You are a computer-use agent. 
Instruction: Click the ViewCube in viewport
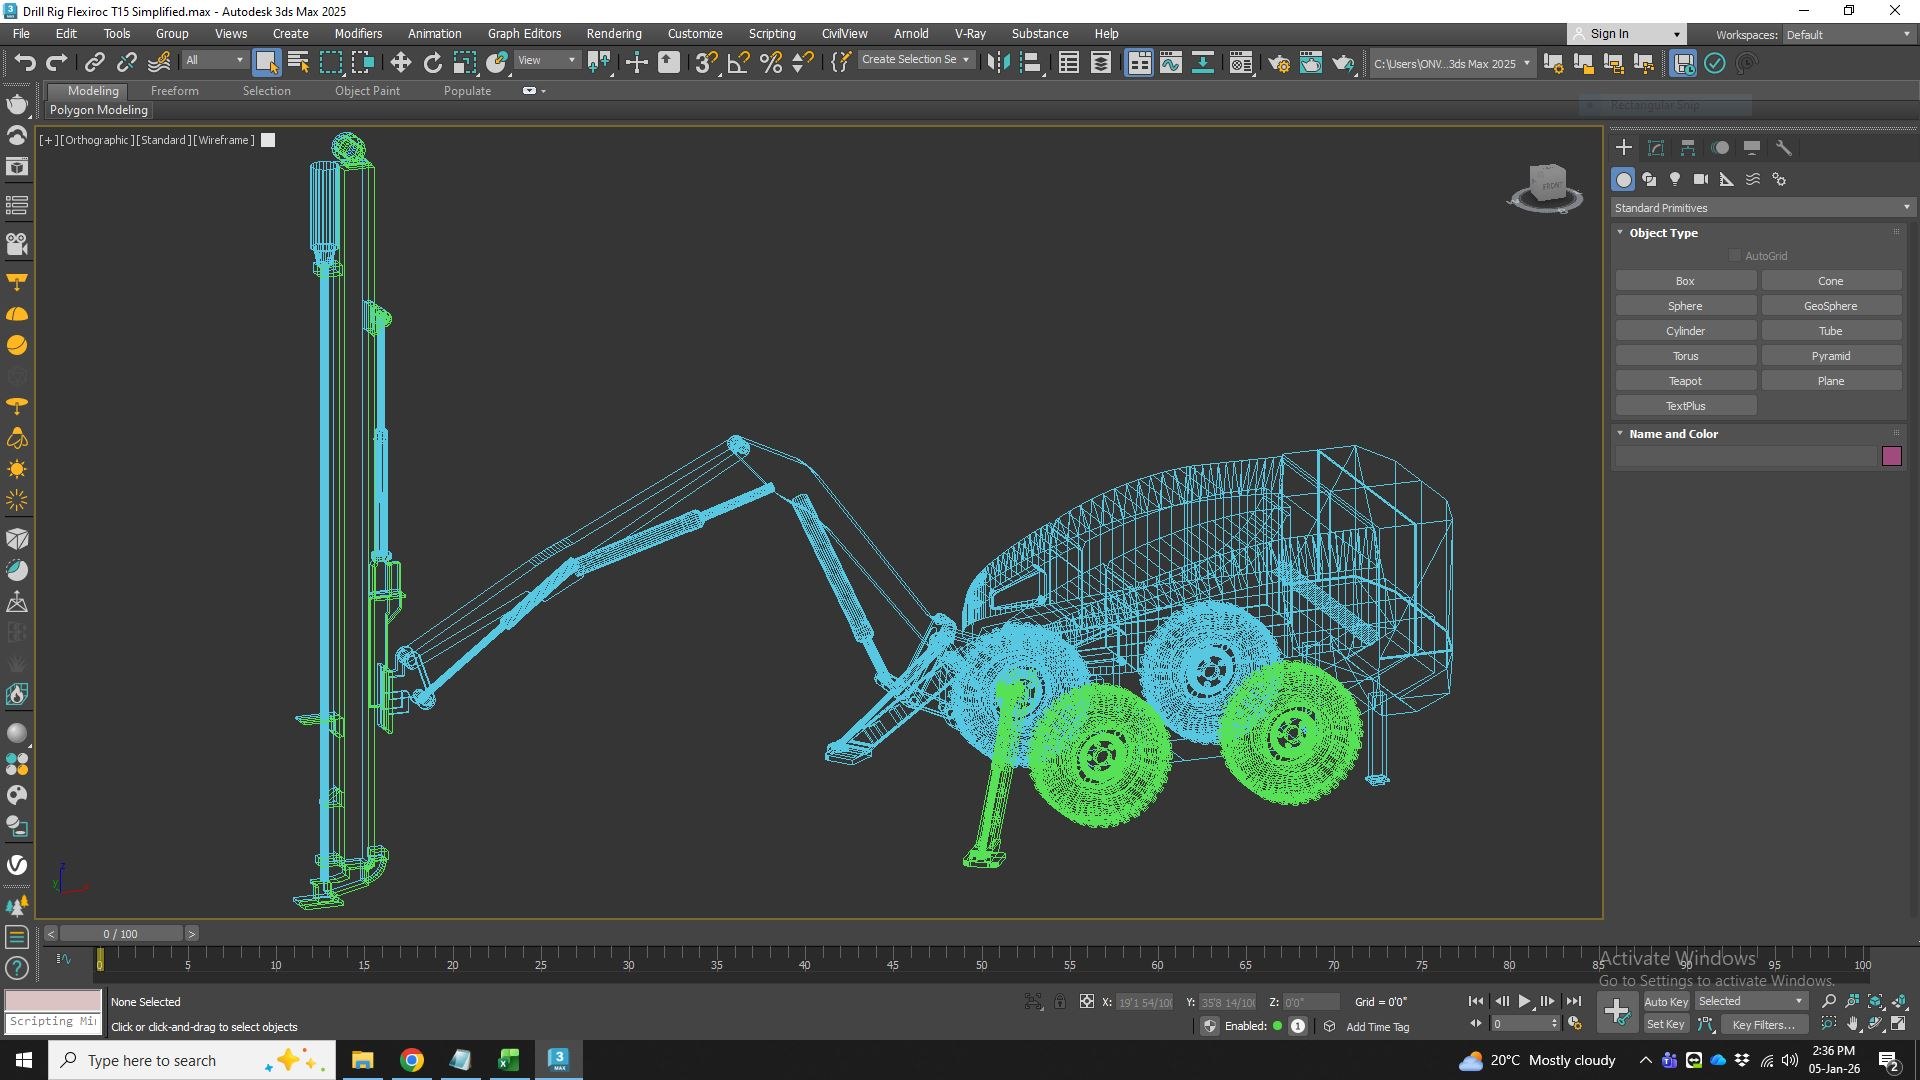[1547, 187]
